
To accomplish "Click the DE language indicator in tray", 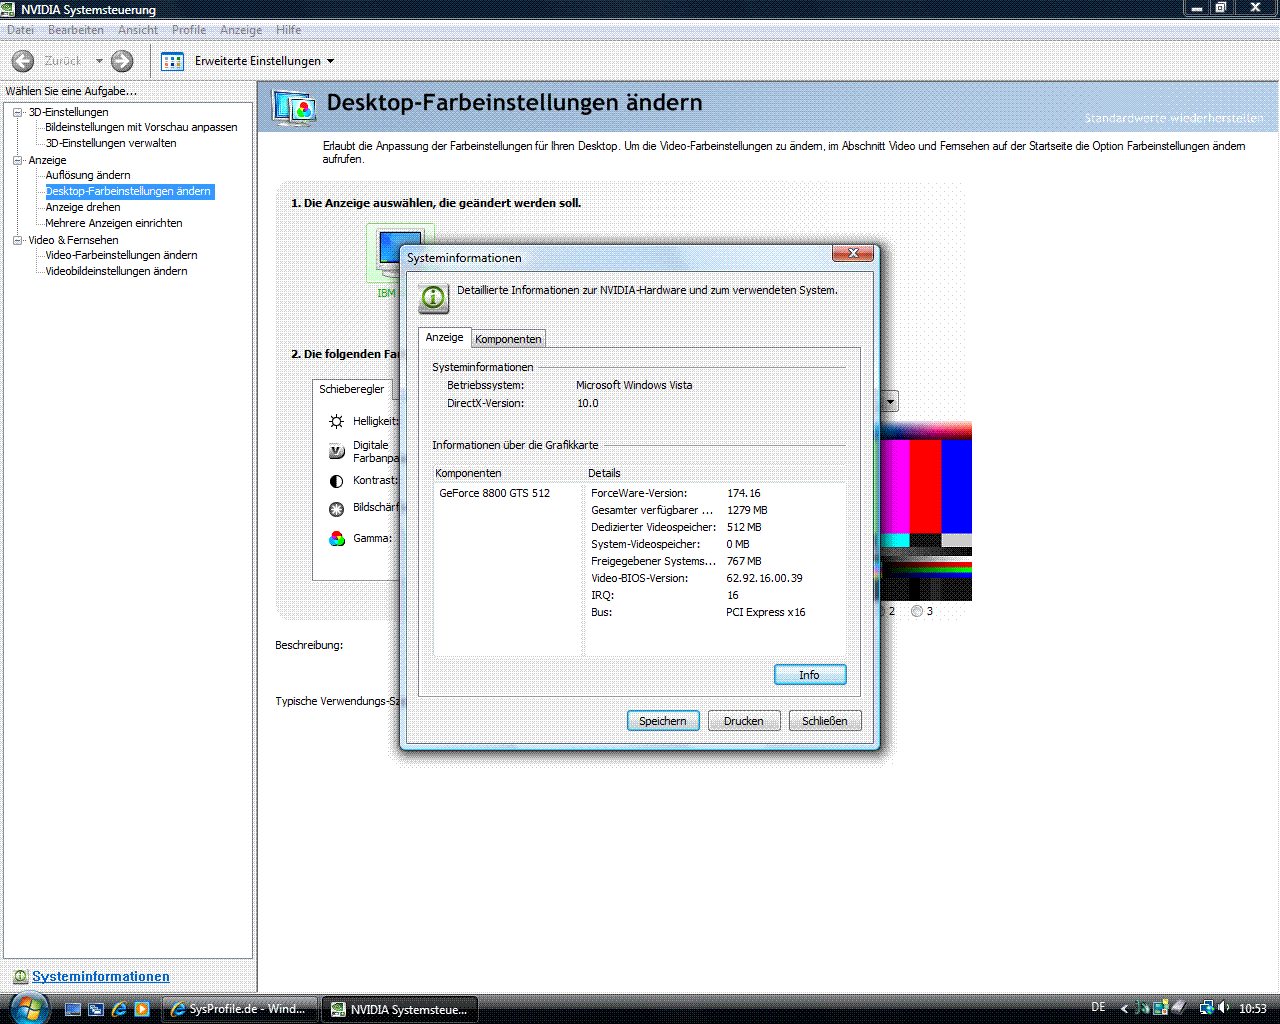I will pos(1098,1008).
